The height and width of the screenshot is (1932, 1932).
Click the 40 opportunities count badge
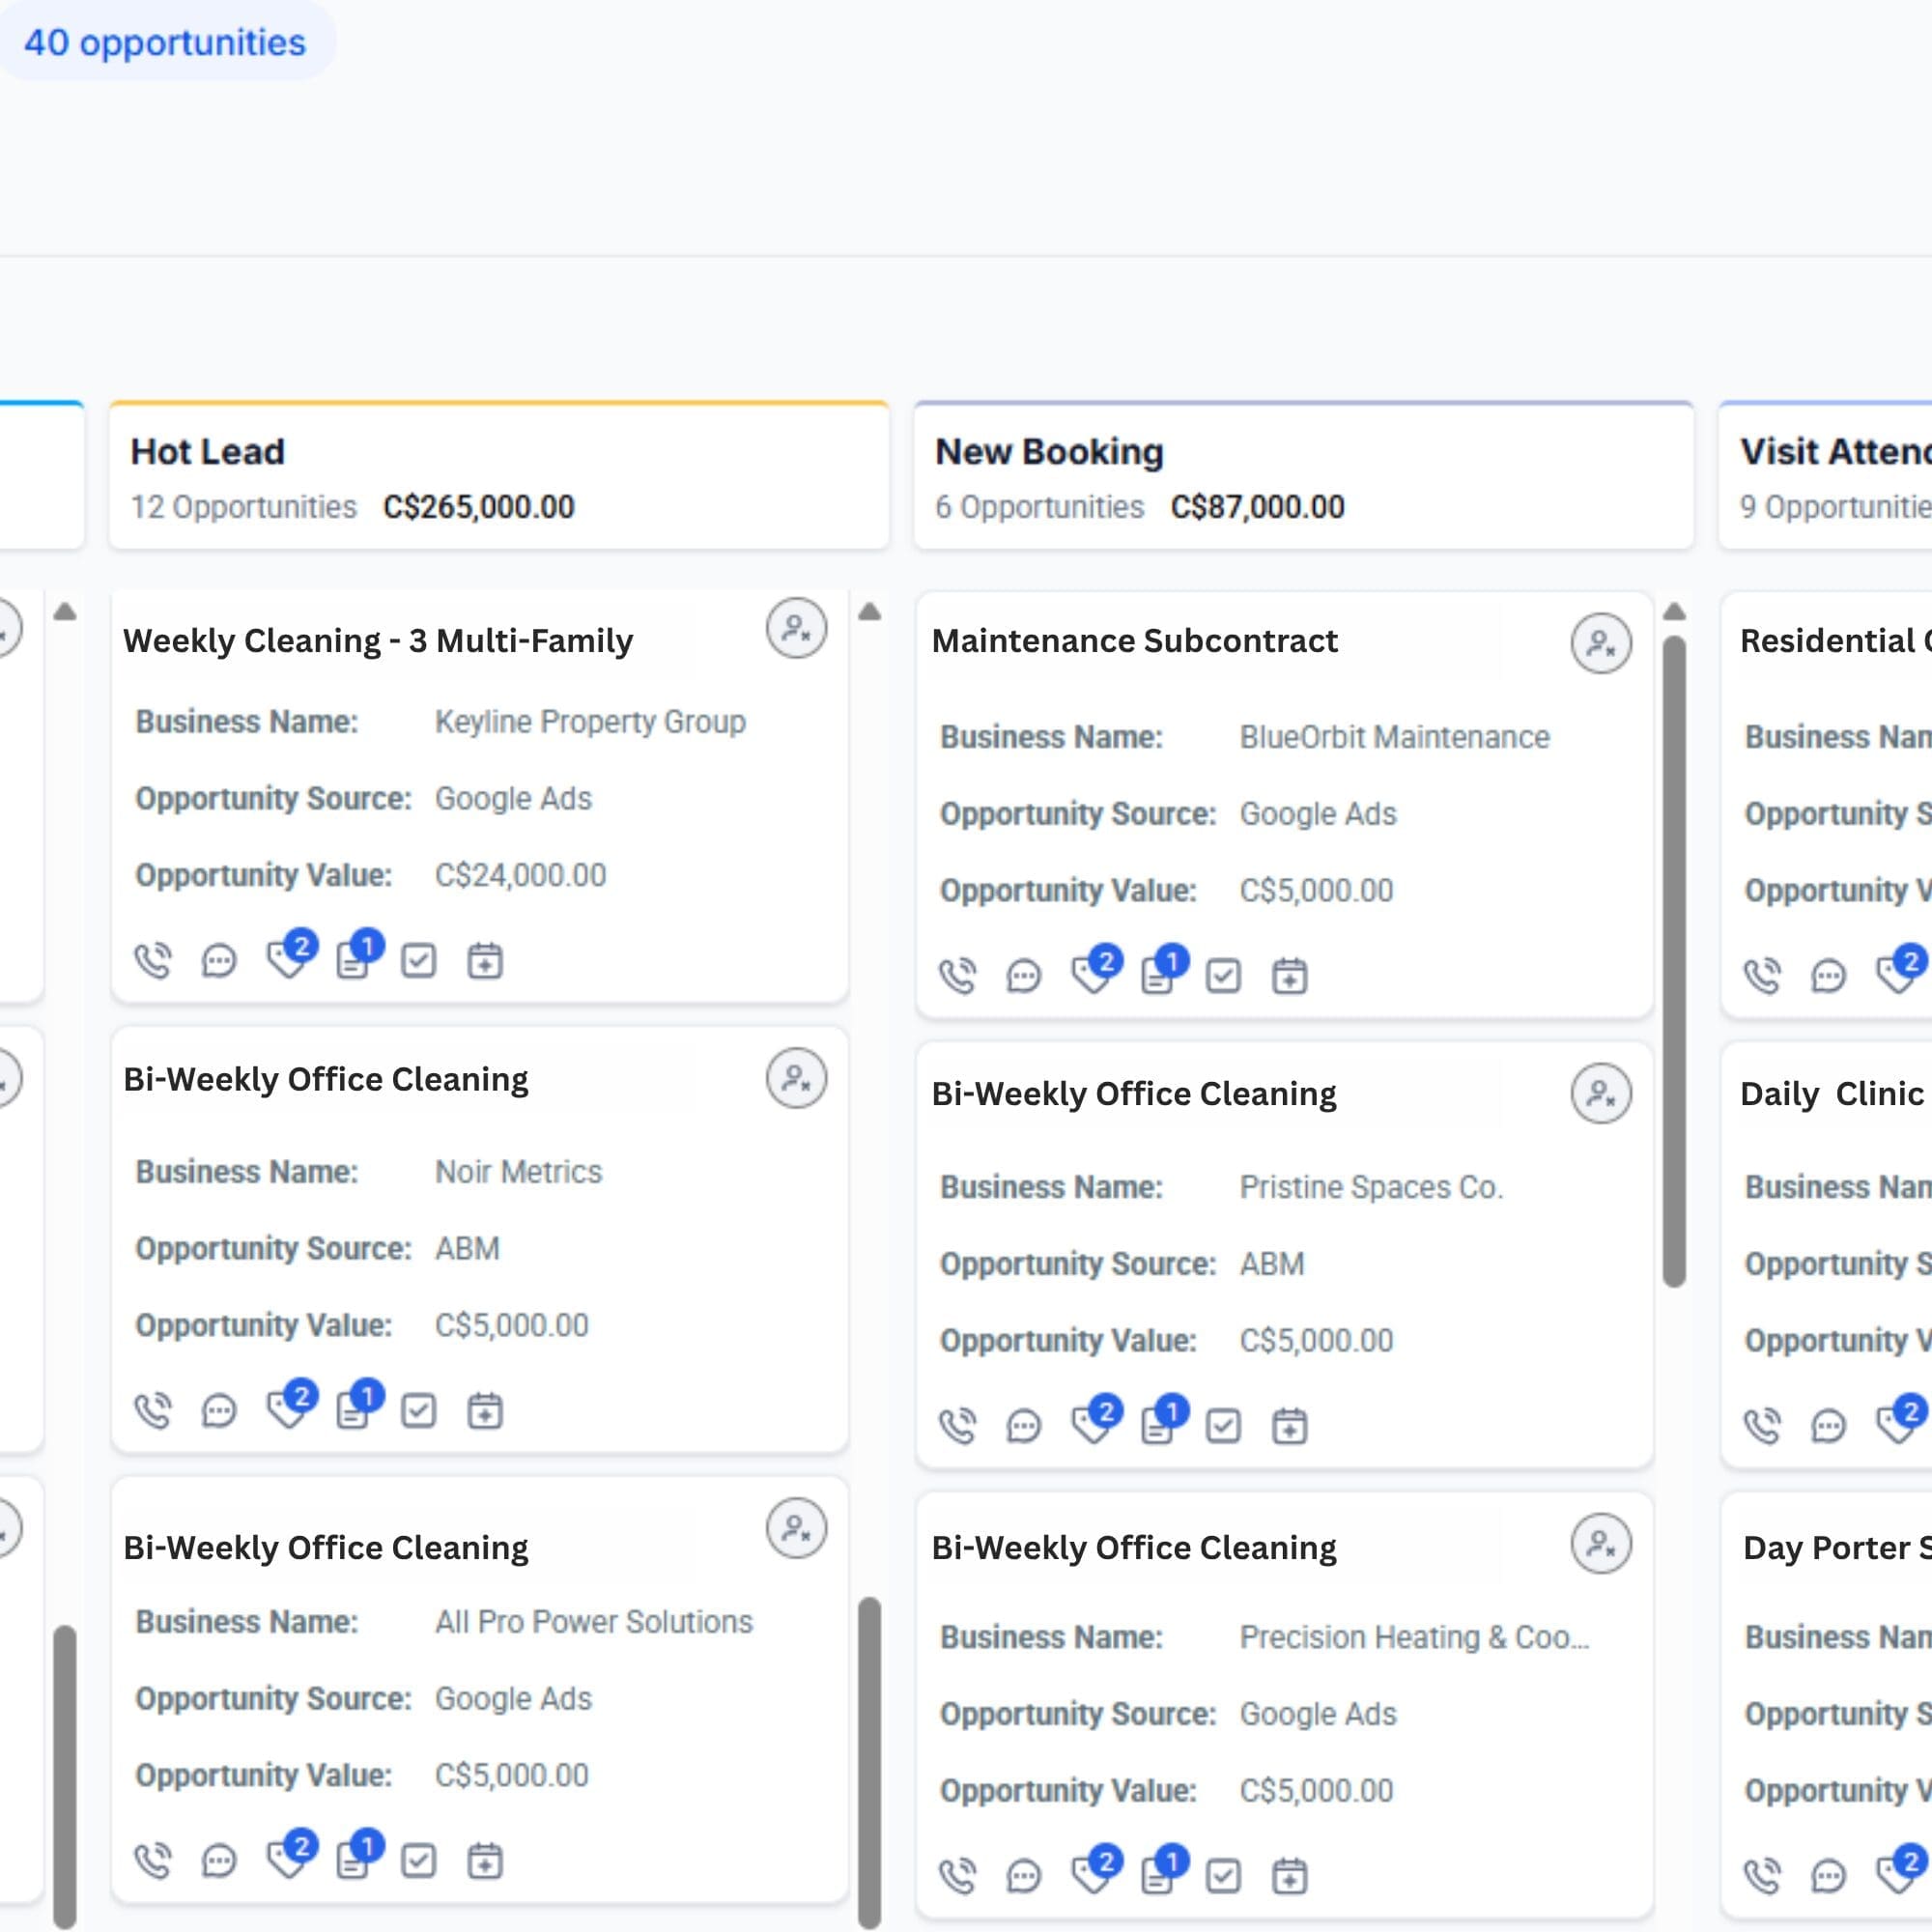click(x=165, y=42)
